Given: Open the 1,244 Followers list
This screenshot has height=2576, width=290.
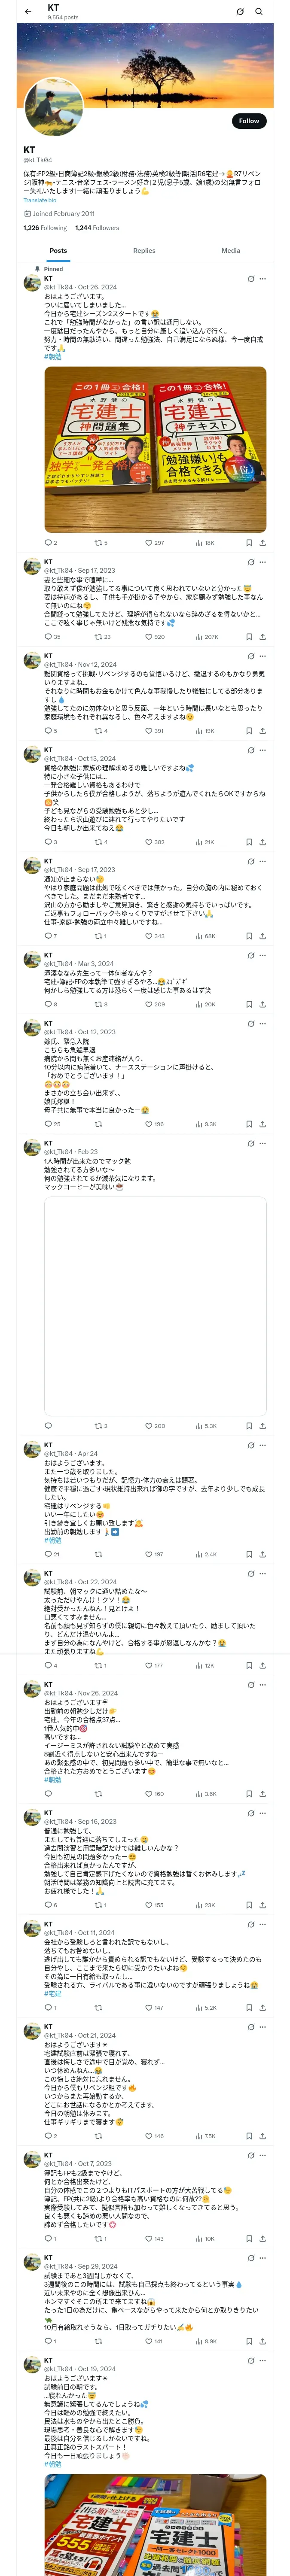Looking at the screenshot, I should point(97,228).
